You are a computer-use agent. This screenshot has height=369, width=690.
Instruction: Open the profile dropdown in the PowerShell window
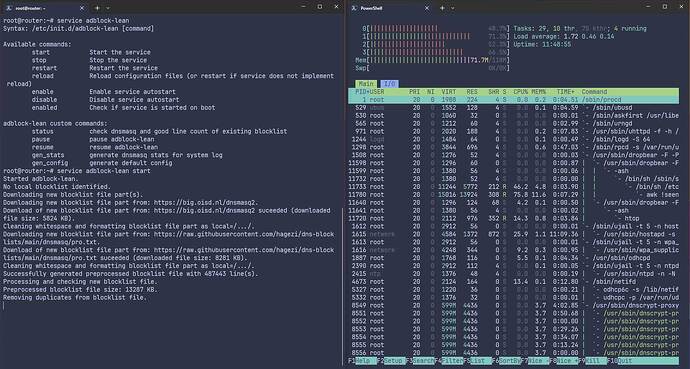click(453, 8)
